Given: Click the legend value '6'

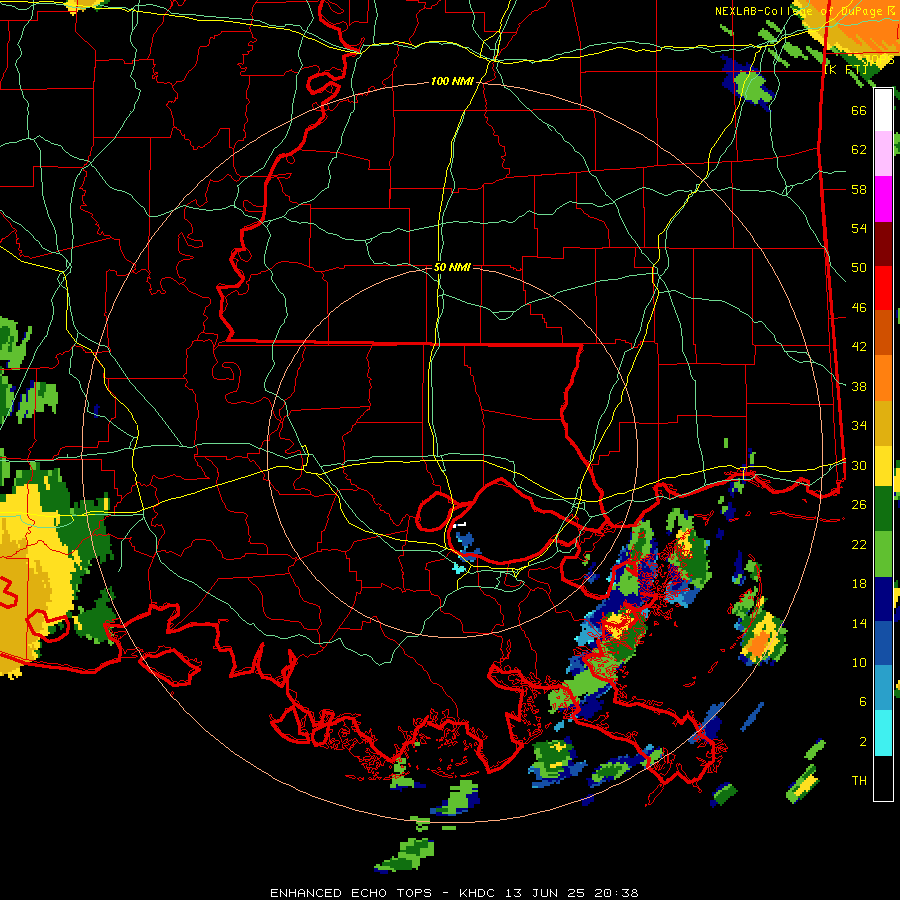Looking at the screenshot, I should pos(863,702).
